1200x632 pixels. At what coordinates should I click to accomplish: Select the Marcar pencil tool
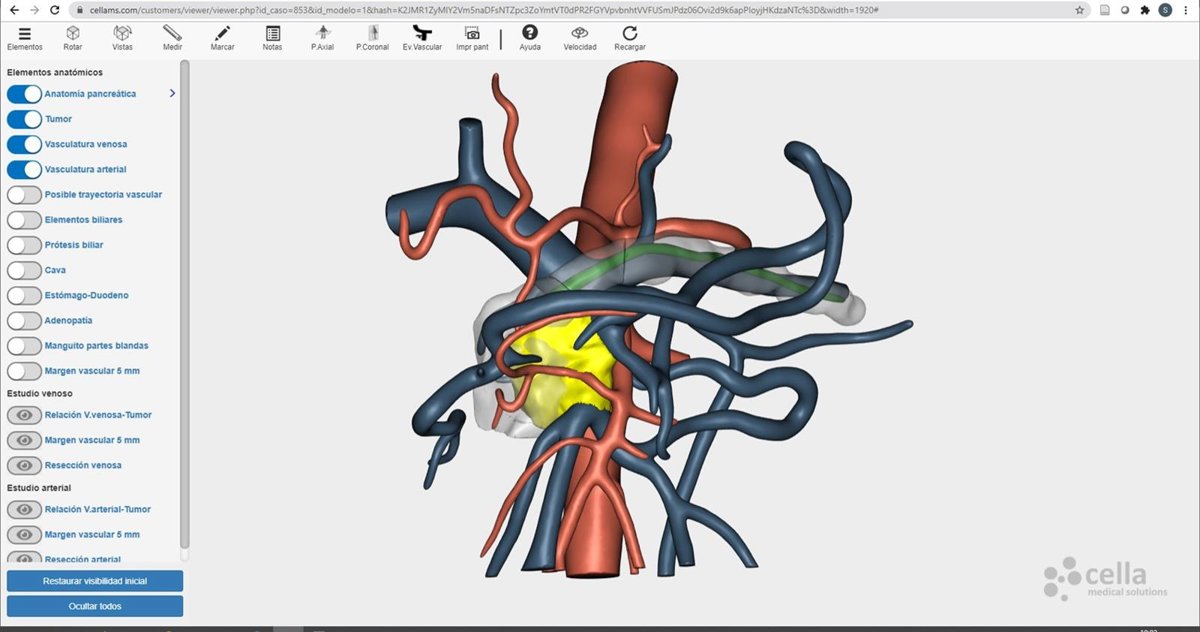pos(222,38)
